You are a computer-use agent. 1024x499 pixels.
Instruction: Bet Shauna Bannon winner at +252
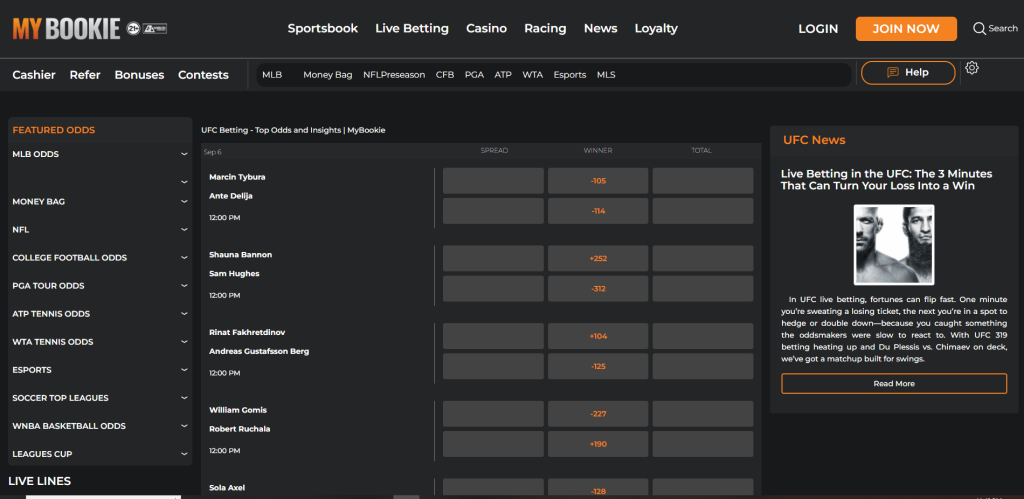tap(598, 259)
